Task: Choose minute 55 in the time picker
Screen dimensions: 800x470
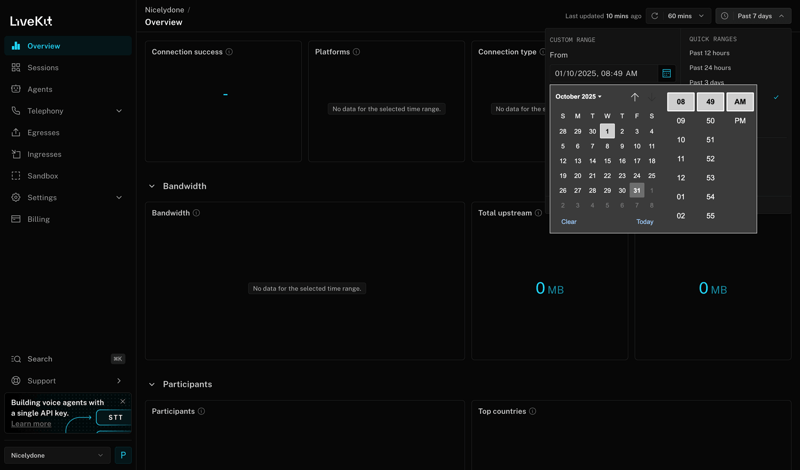Action: coord(710,216)
